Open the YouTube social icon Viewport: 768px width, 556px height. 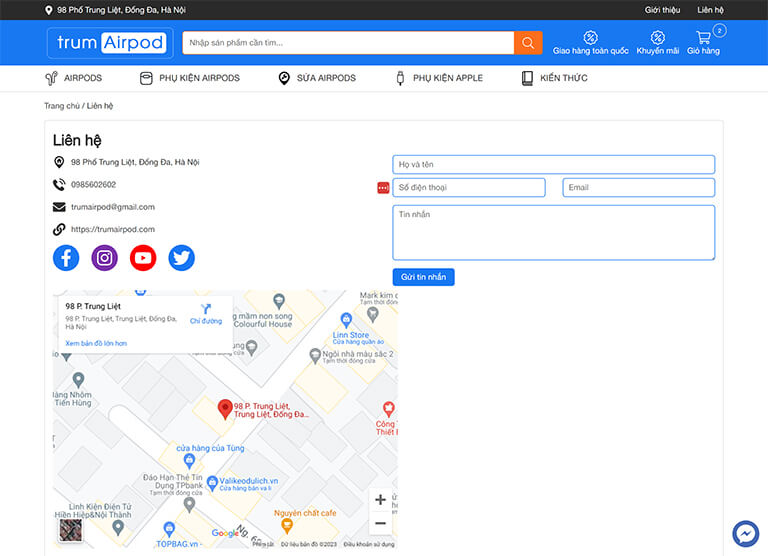[143, 258]
